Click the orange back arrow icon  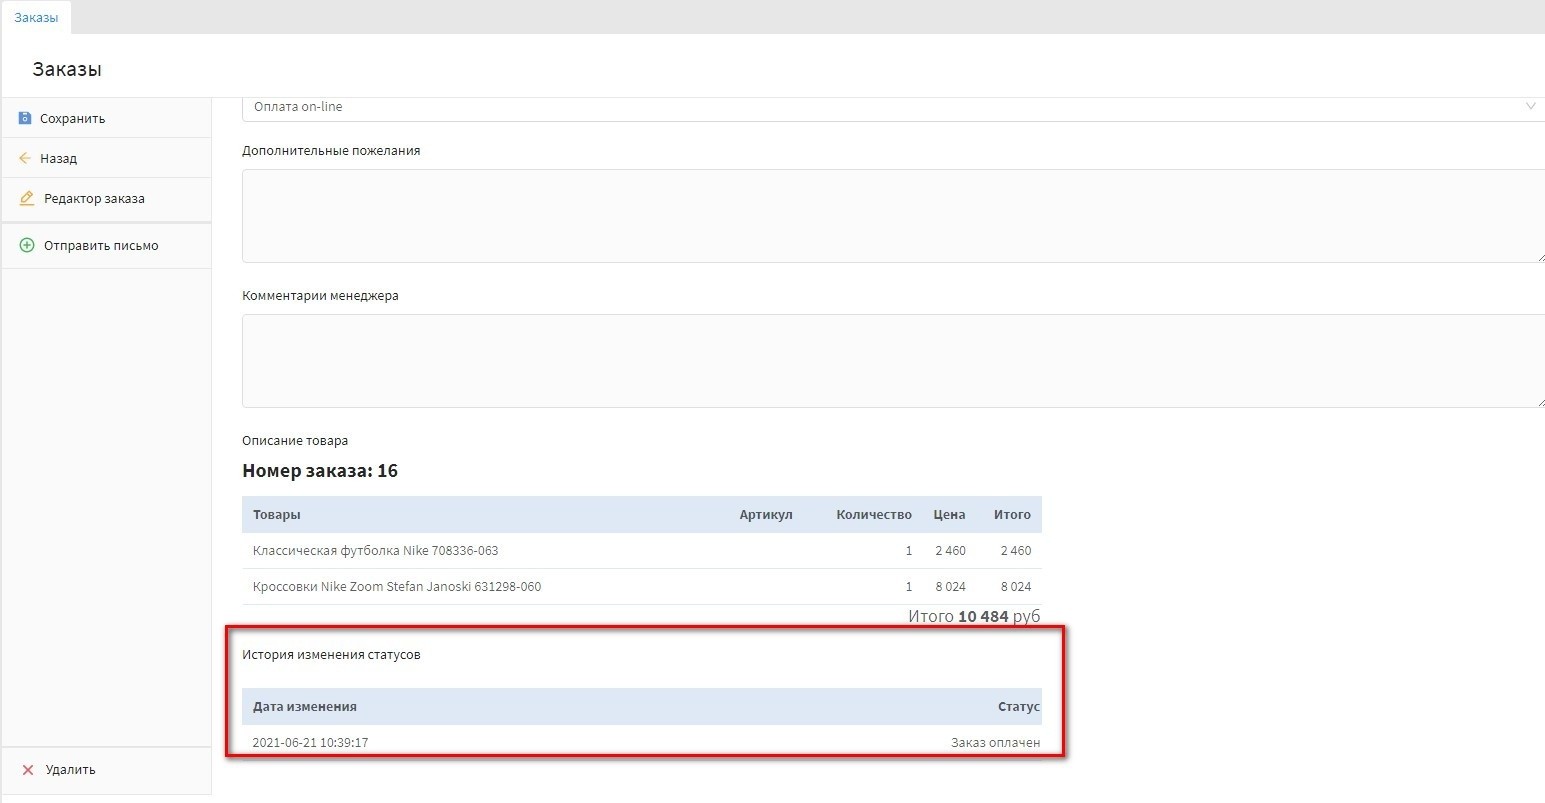pos(25,158)
